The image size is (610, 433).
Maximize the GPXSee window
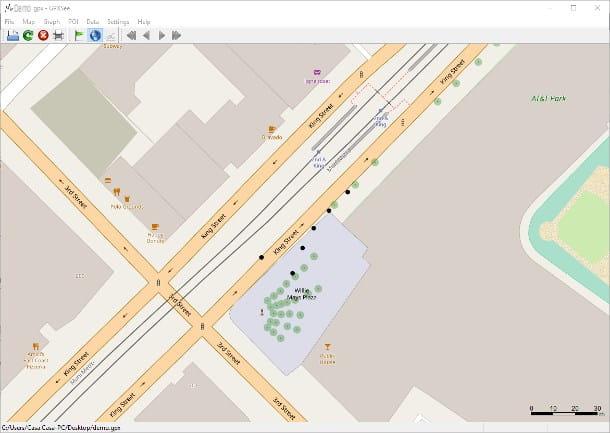[x=573, y=8]
